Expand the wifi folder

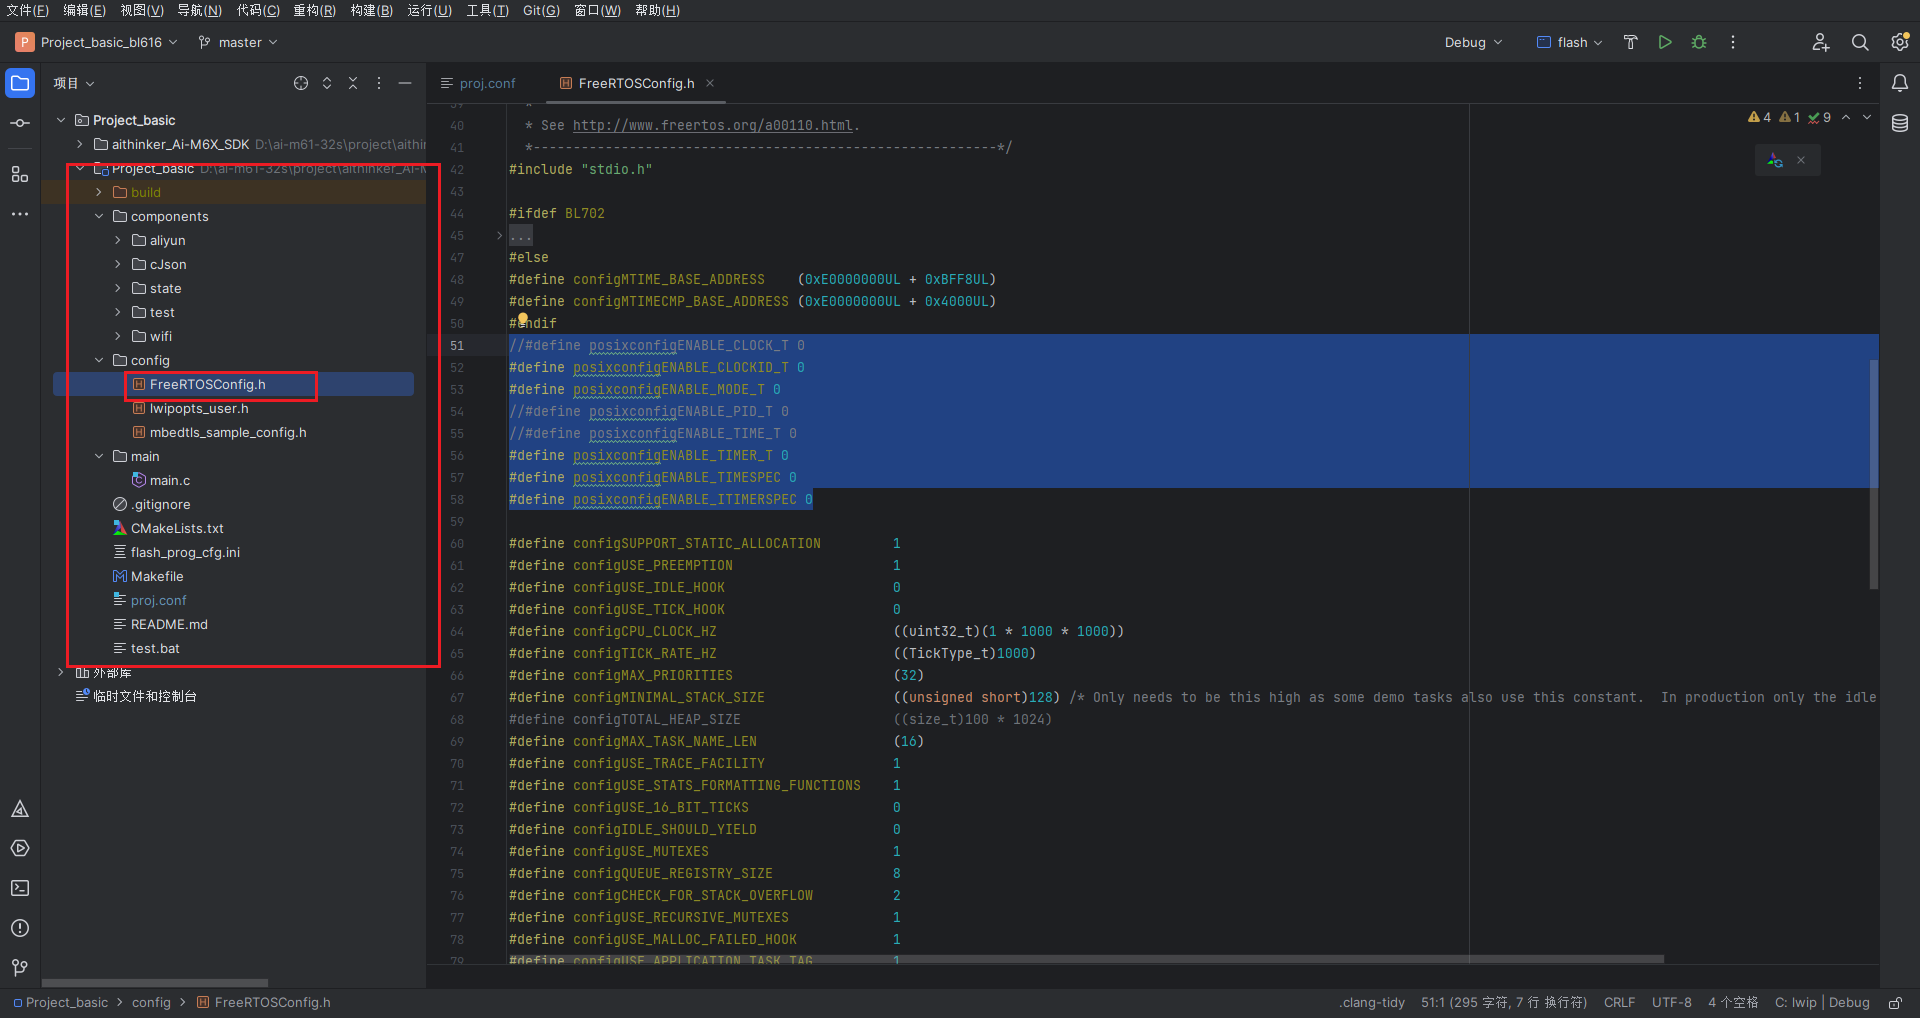pyautogui.click(x=118, y=336)
